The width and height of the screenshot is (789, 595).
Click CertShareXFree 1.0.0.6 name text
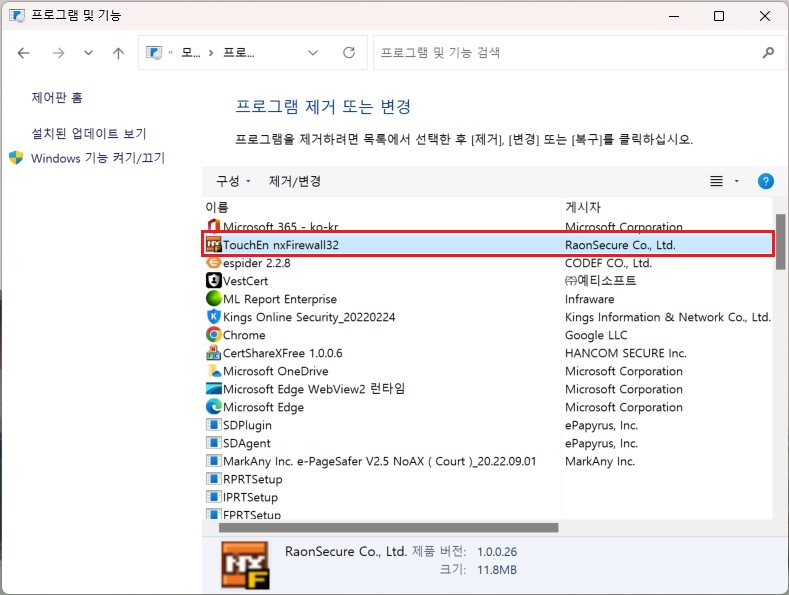(x=283, y=353)
